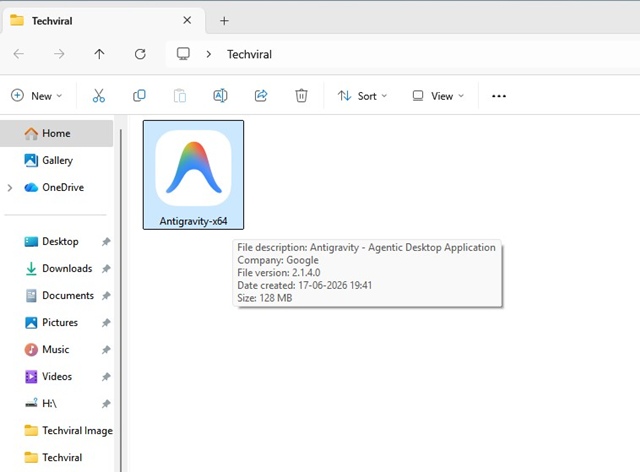640x472 pixels.
Task: Close the Techviral tab
Action: pyautogui.click(x=187, y=20)
